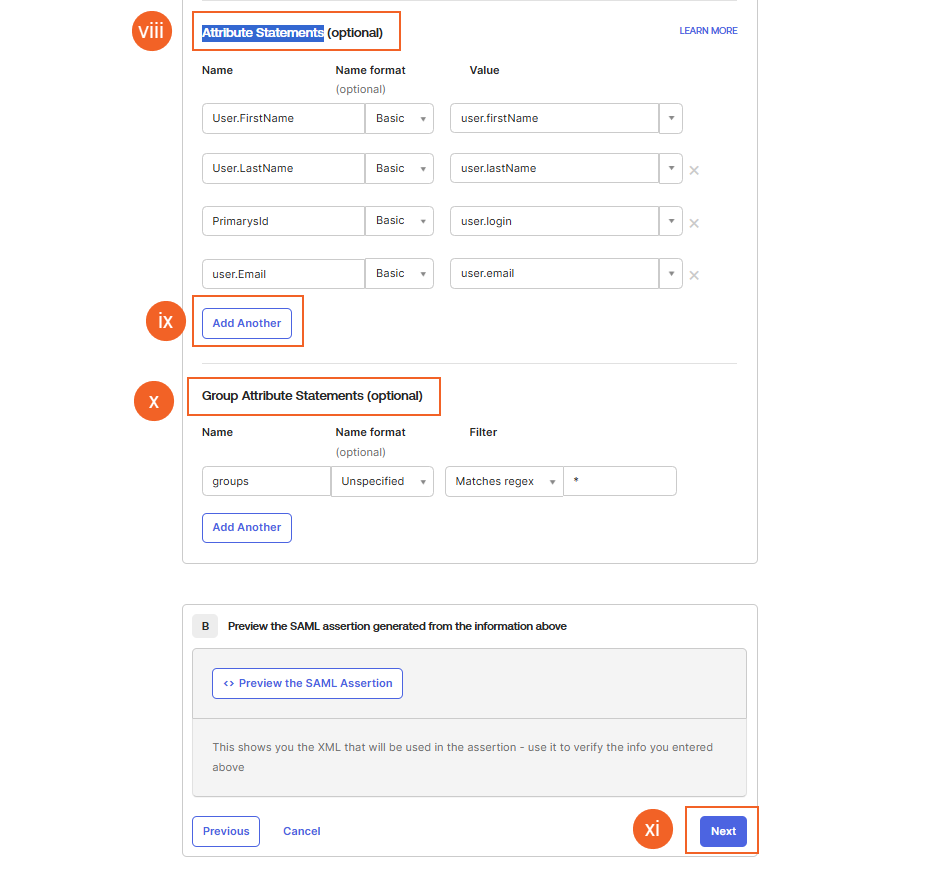This screenshot has width=930, height=892.
Task: Open Name format dropdown for User.FirstName
Action: coord(399,118)
